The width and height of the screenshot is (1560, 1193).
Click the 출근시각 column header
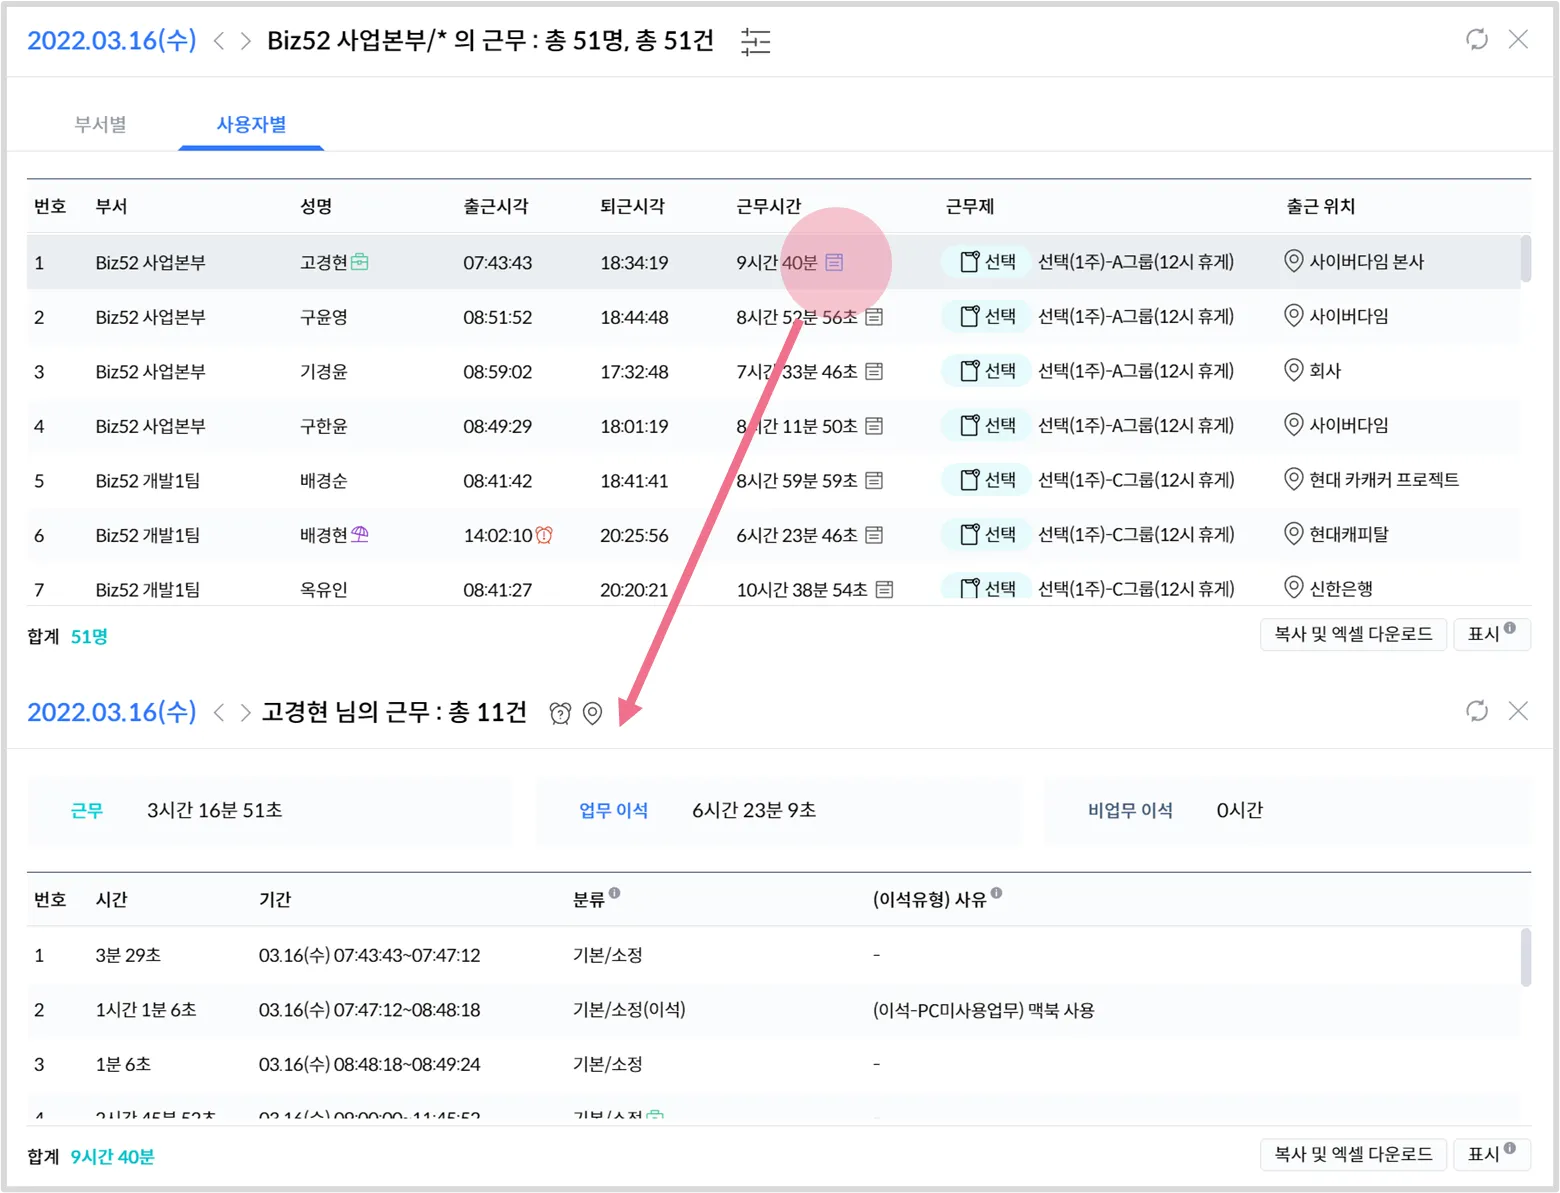tap(495, 207)
